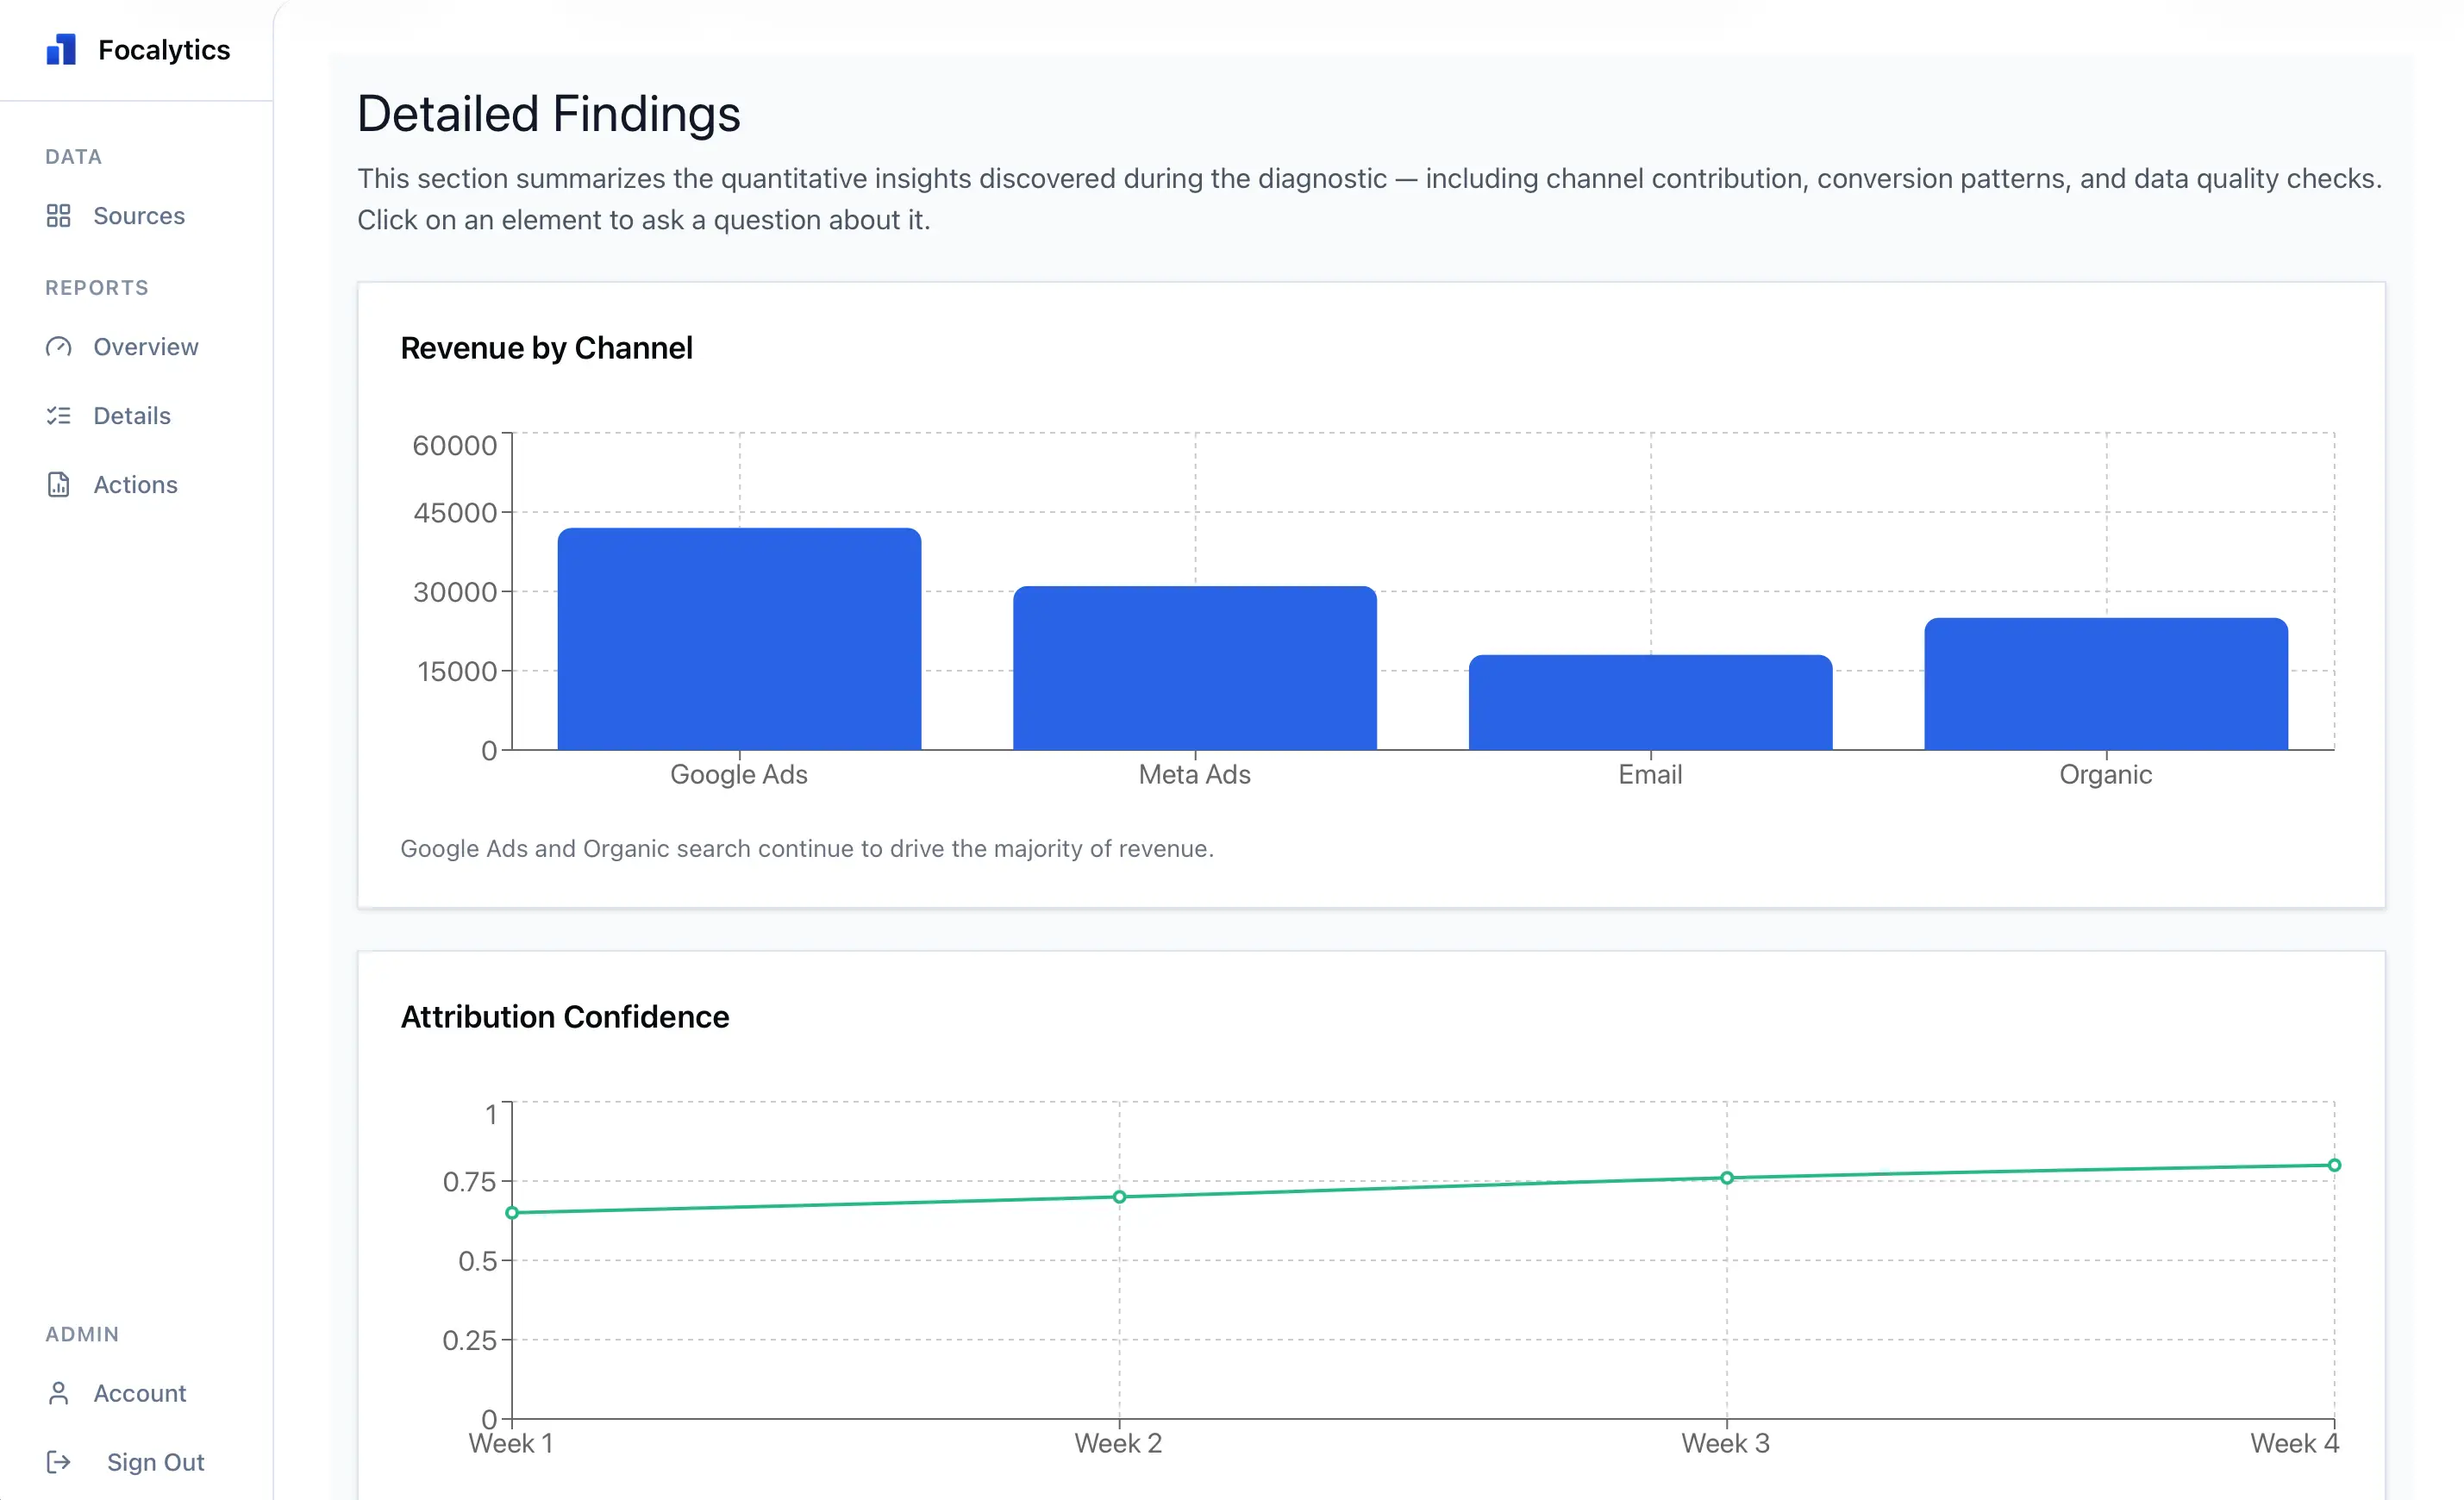This screenshot has width=2464, height=1500.
Task: Select the Details checklist icon
Action: pyautogui.click(x=59, y=415)
